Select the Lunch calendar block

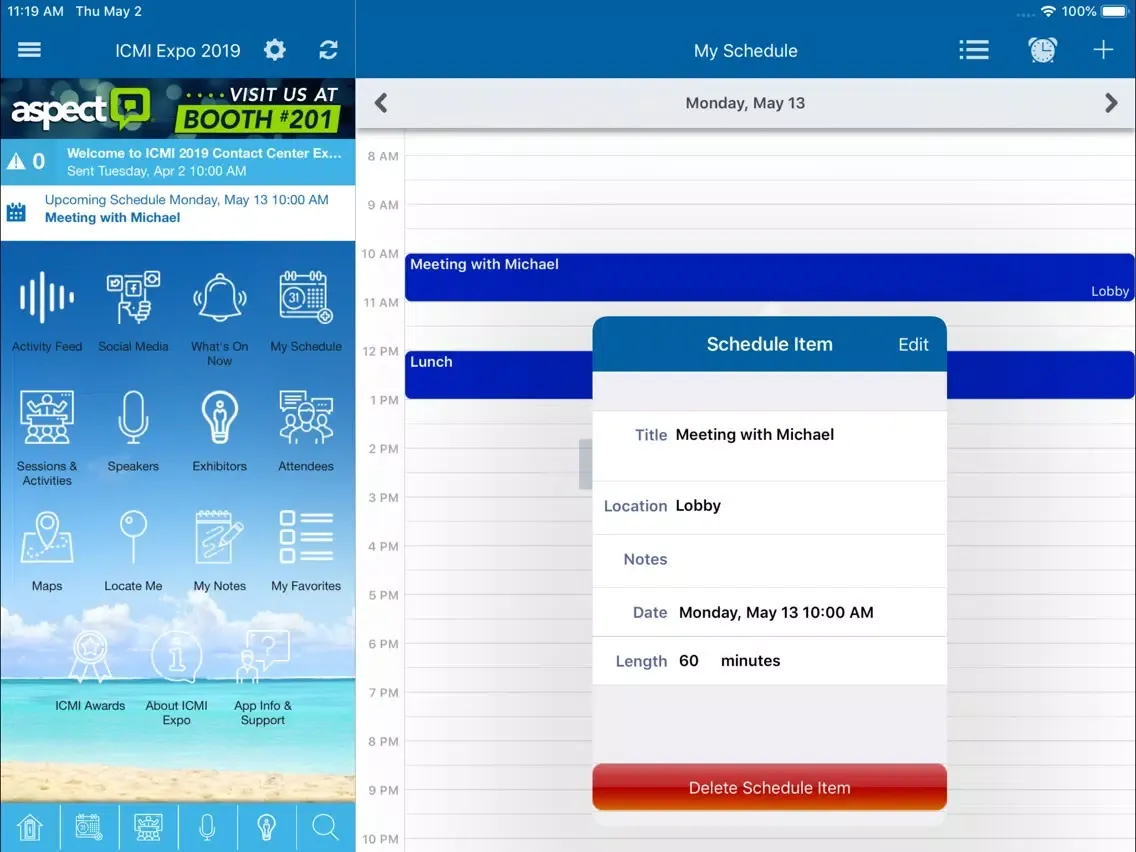498,375
